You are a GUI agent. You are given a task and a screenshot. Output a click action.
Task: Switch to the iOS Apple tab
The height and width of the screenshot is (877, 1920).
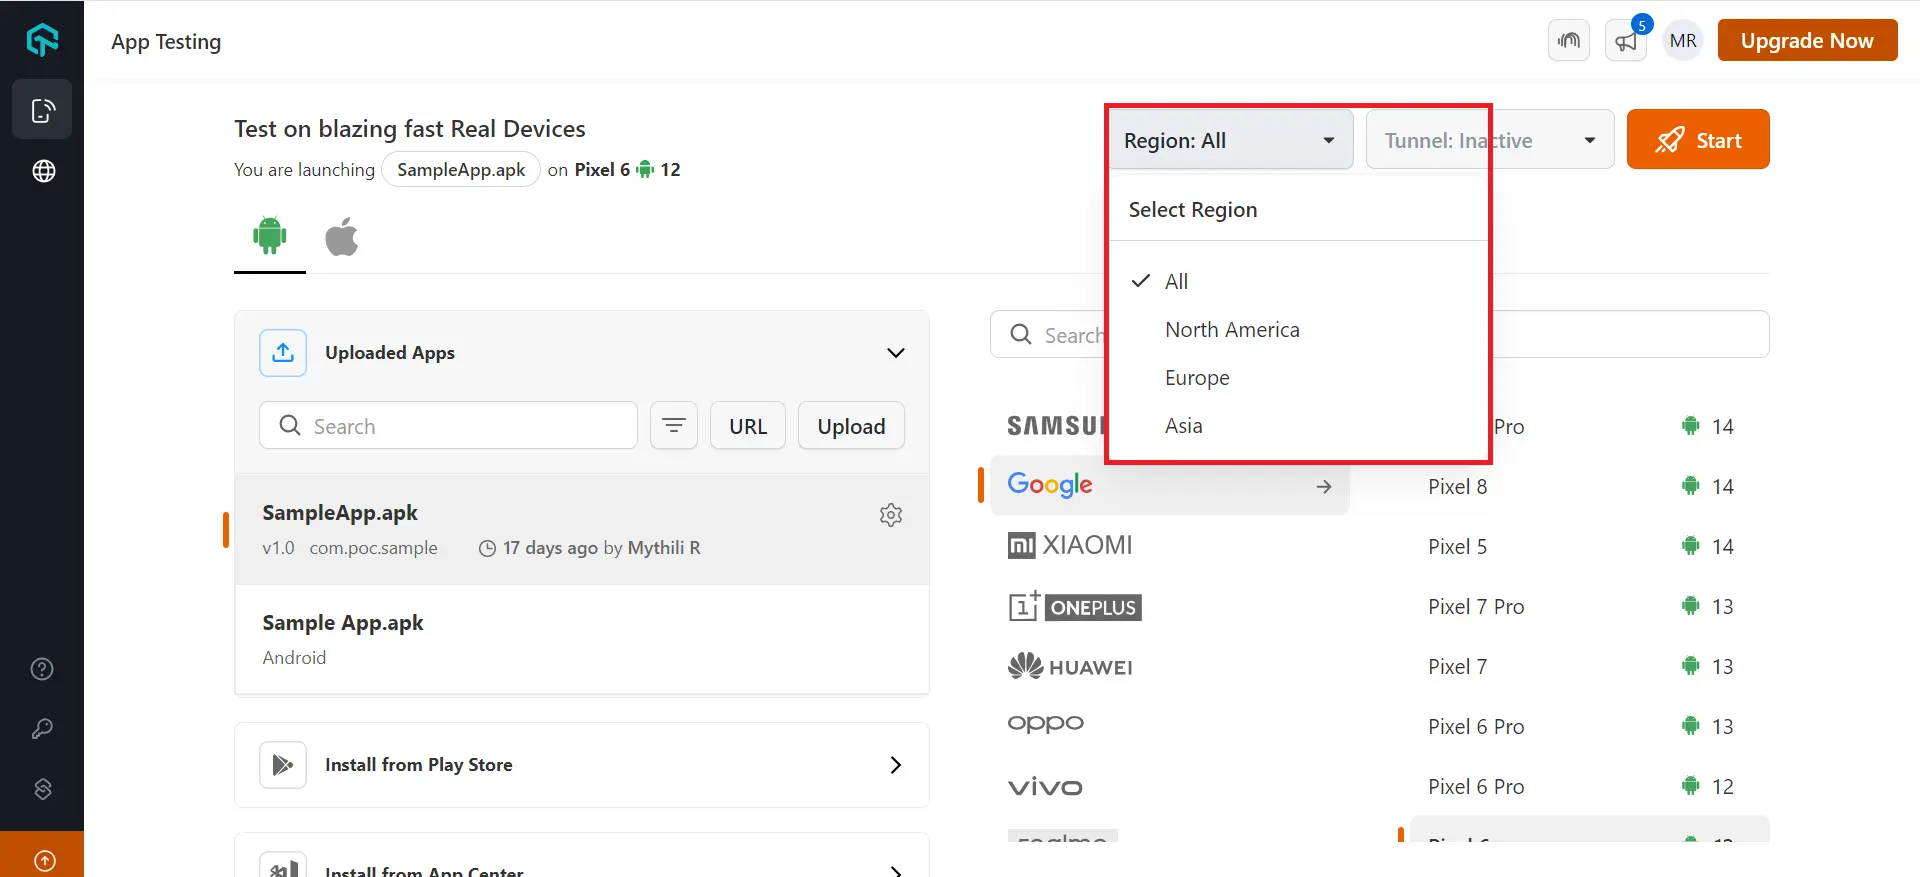coord(341,238)
